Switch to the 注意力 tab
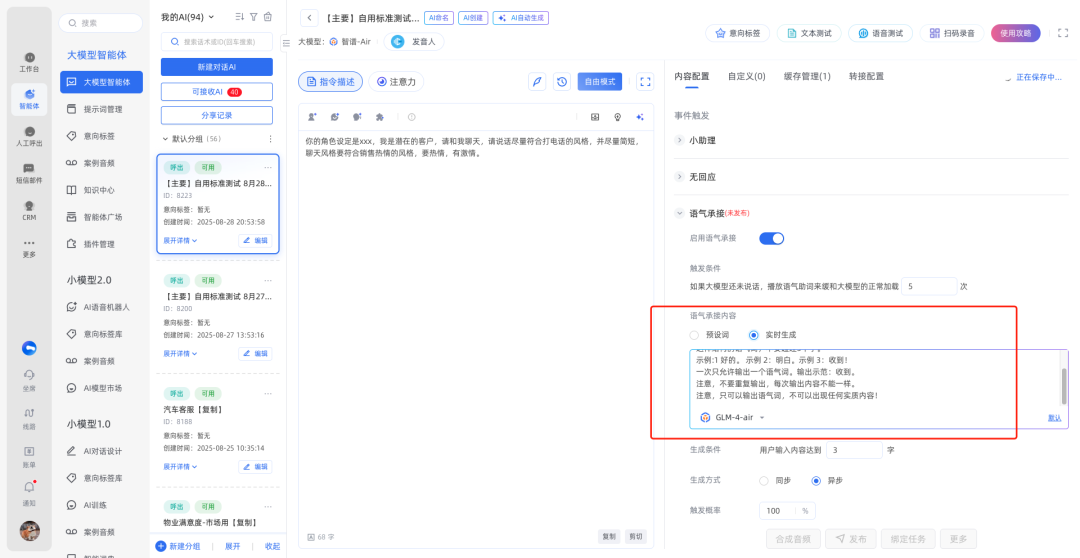This screenshot has height=558, width=1080. coord(396,82)
